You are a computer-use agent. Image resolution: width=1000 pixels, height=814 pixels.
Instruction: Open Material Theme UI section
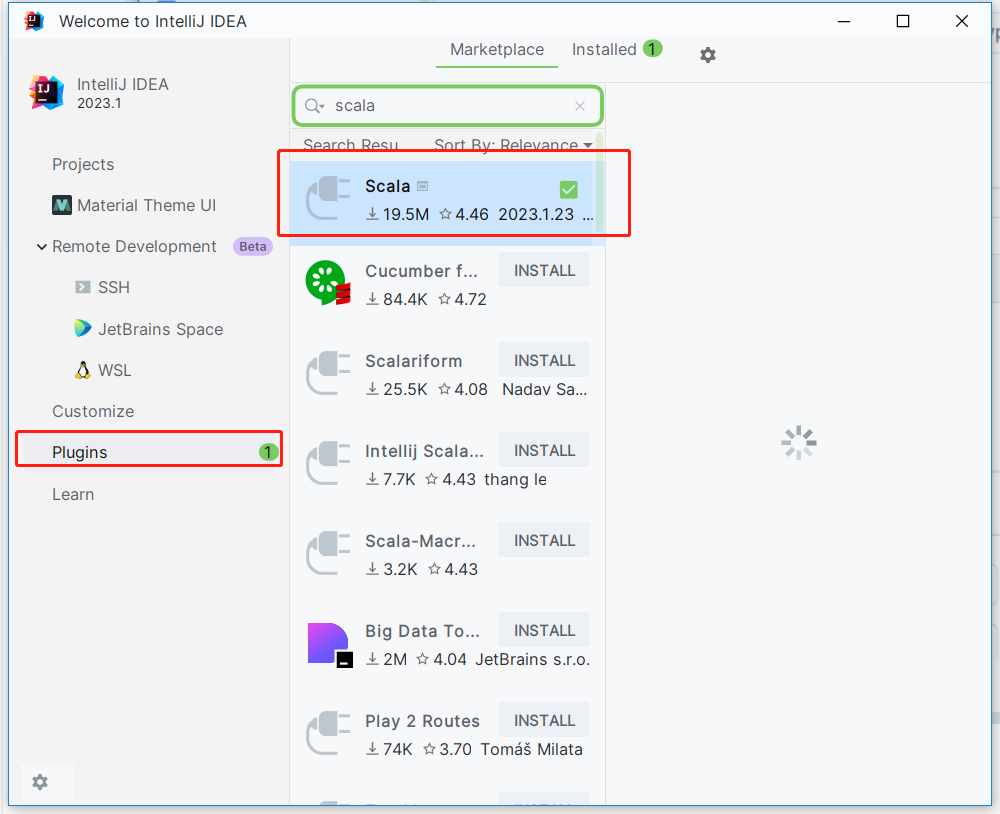134,205
